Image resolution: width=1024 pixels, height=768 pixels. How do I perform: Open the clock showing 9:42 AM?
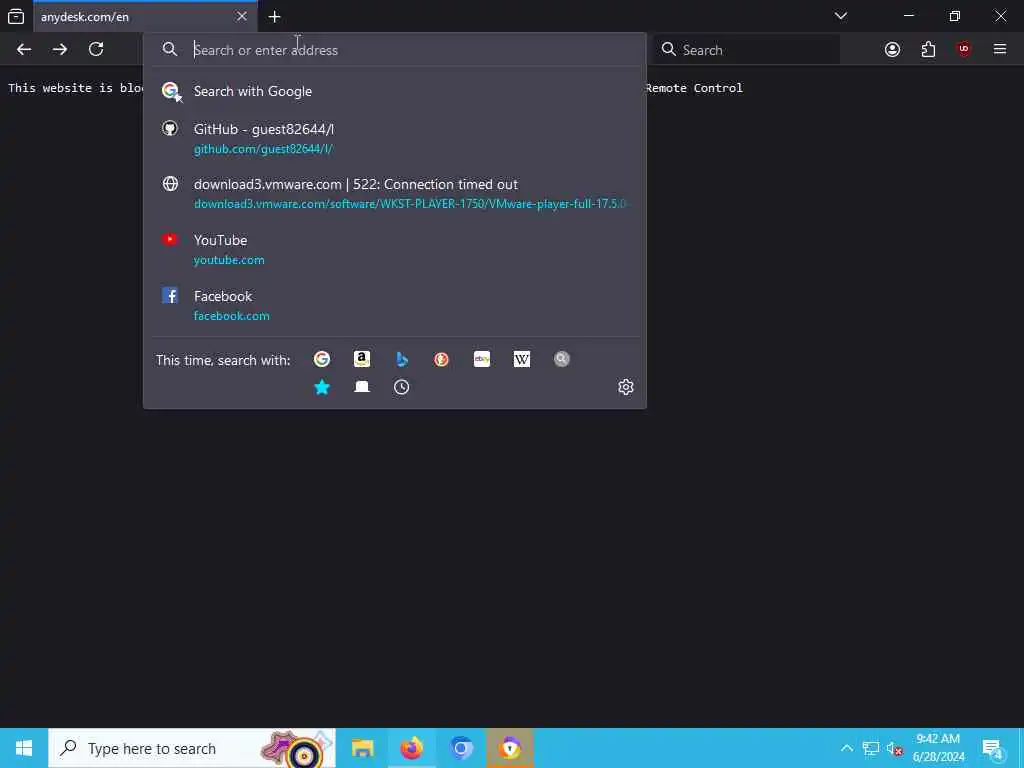coord(938,748)
